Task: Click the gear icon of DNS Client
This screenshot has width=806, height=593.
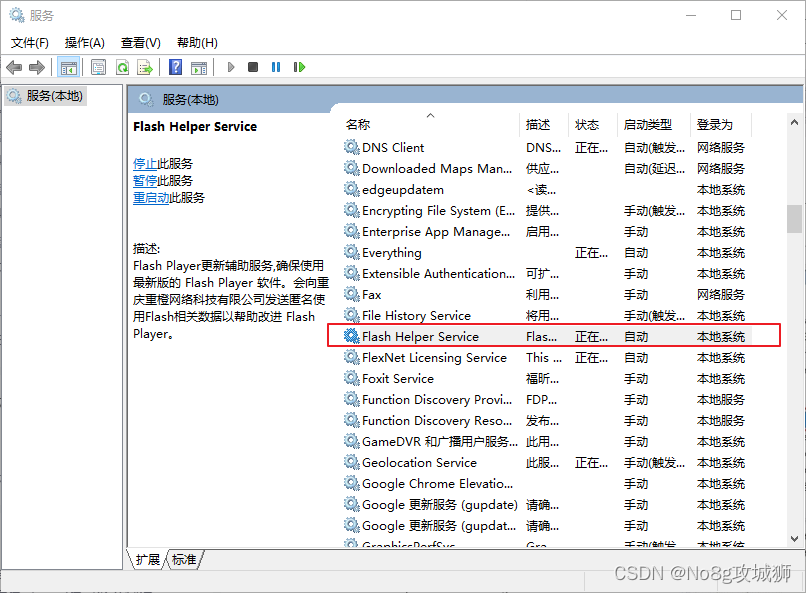Action: (352, 147)
